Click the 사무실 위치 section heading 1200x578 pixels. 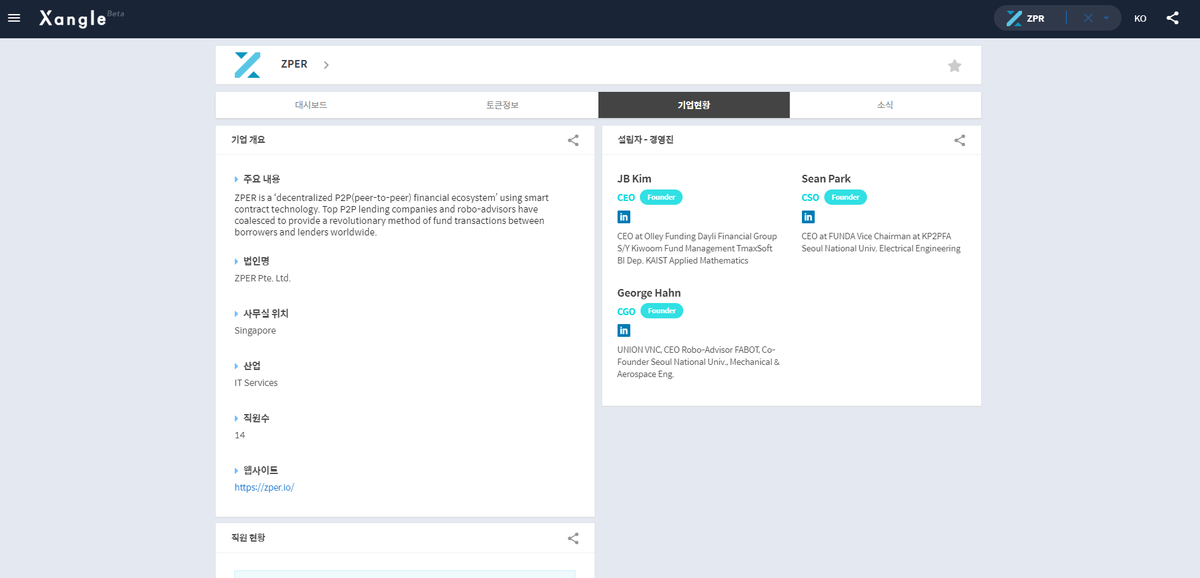265,313
